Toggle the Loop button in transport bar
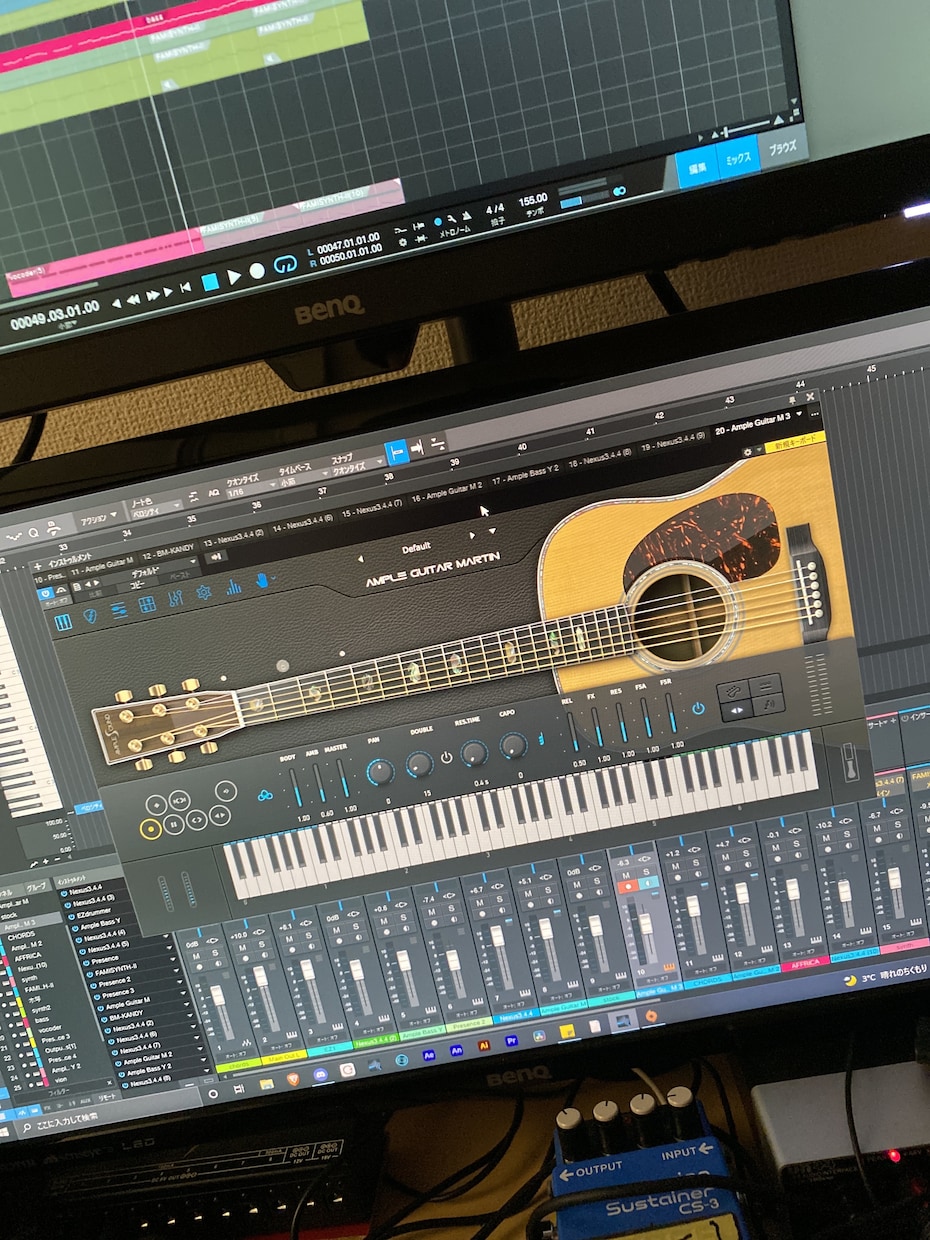The height and width of the screenshot is (1240, 930). tap(285, 264)
